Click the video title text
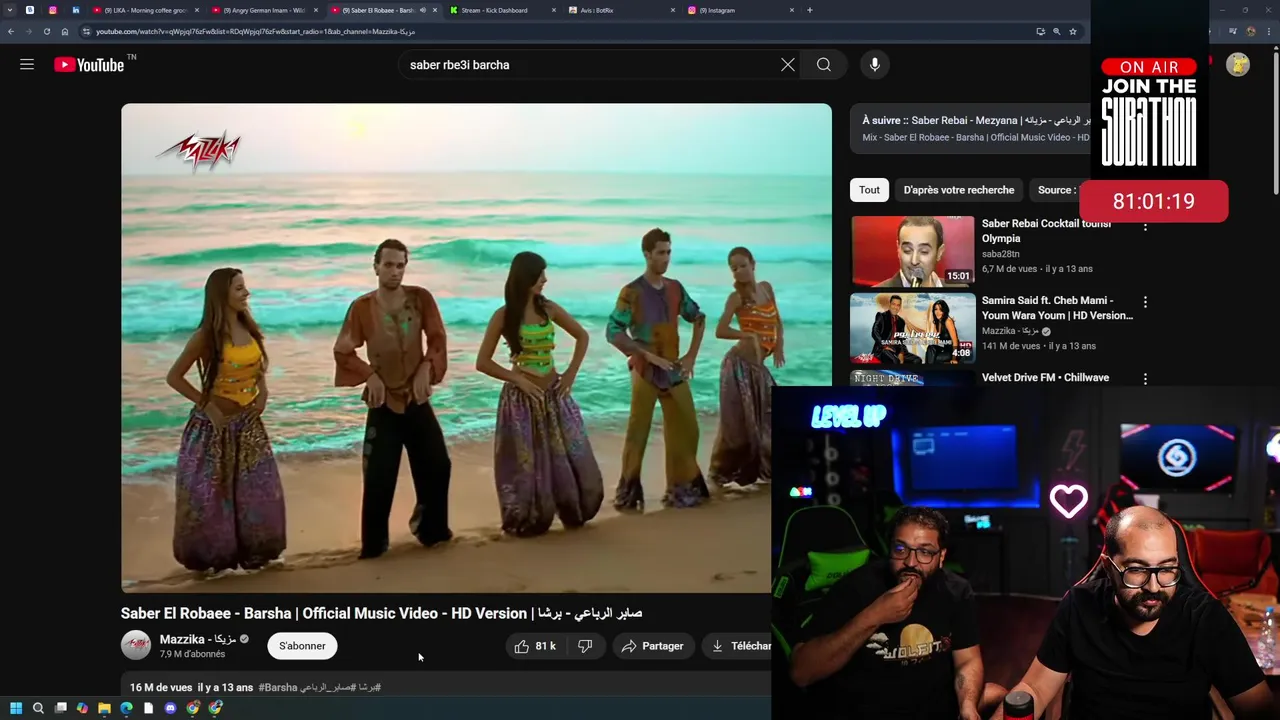 pos(381,613)
